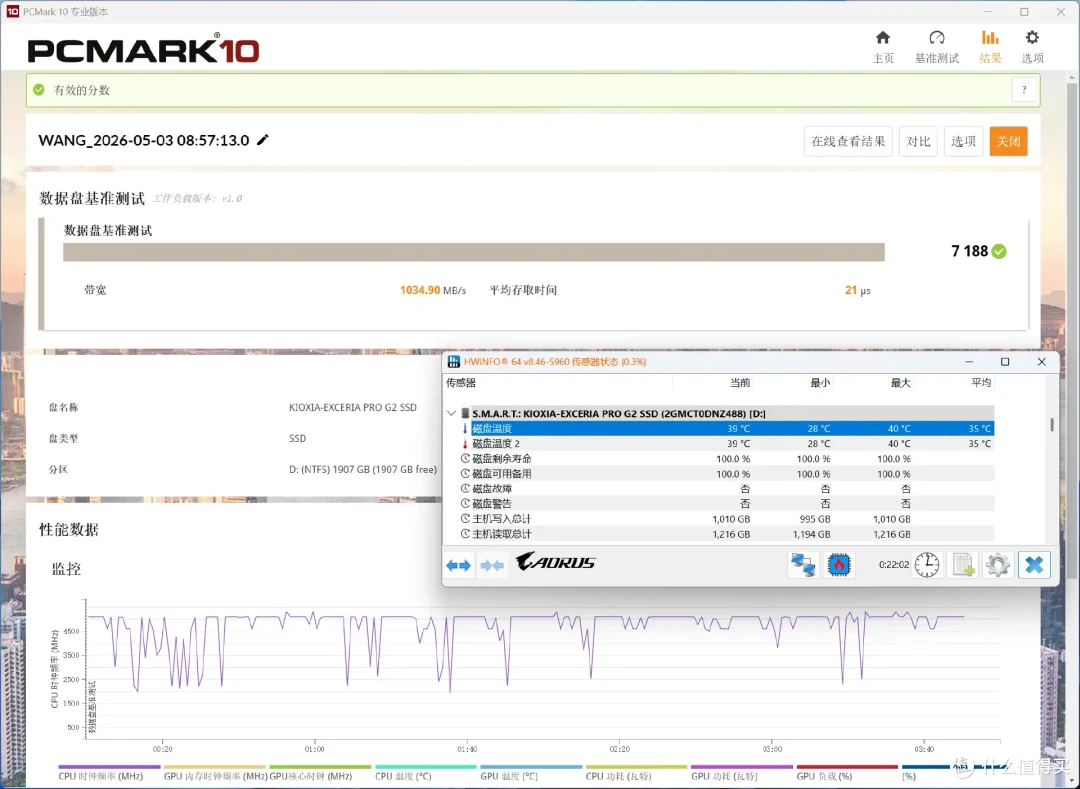Viewport: 1080px width, 789px height.
Task: Click the HWiNFO vertical scrollbar thumb
Action: pyautogui.click(x=1052, y=425)
